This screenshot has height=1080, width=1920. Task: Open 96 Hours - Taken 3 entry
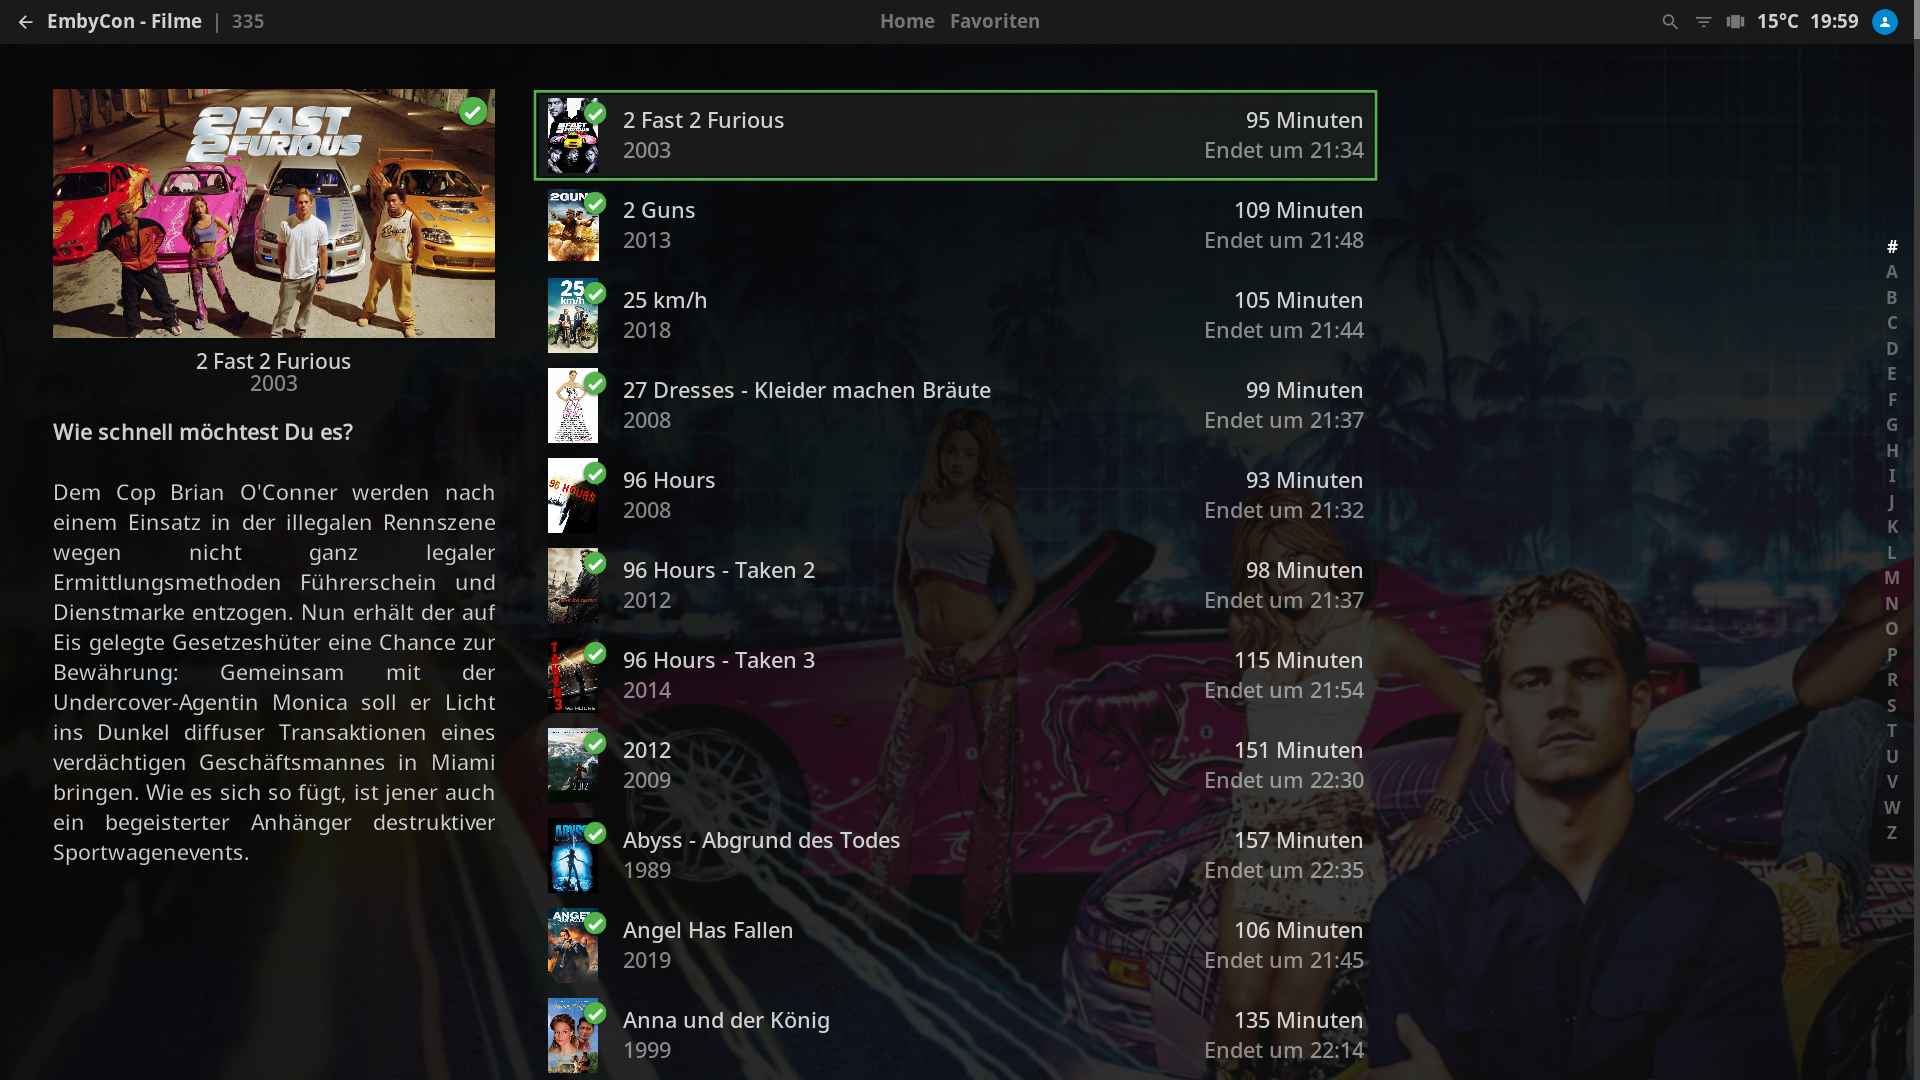coord(955,675)
